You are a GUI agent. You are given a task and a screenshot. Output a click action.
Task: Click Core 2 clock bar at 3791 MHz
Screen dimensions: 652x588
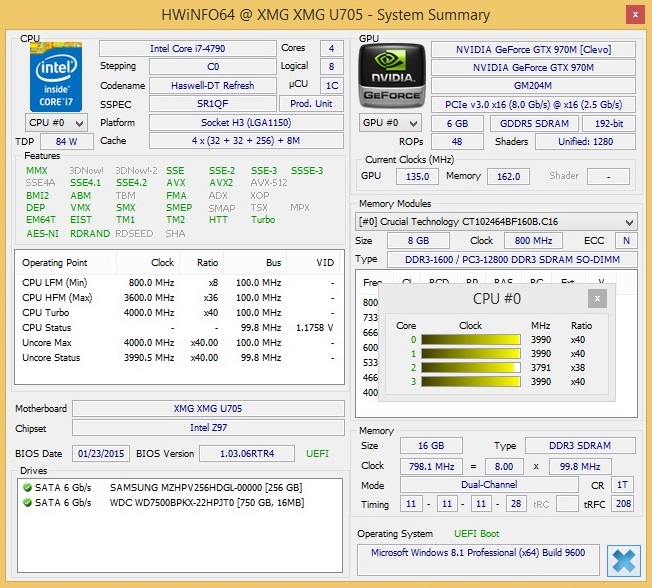471,368
